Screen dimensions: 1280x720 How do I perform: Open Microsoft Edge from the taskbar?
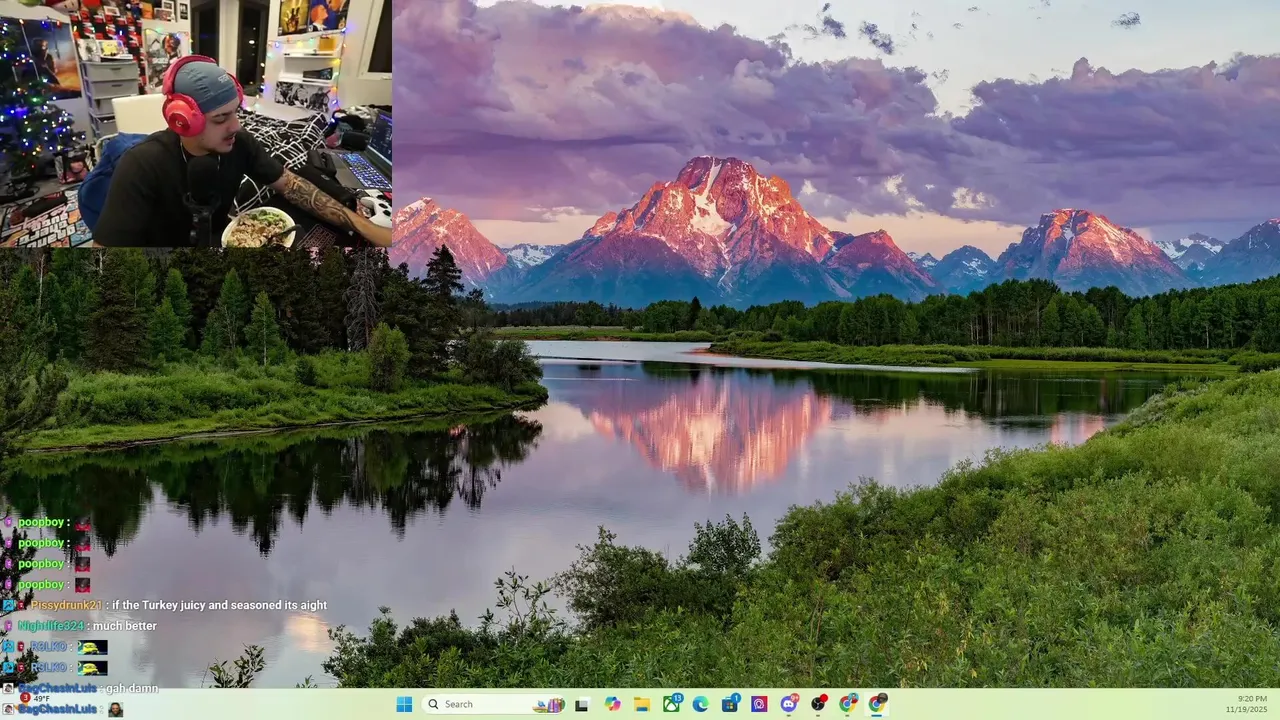pos(701,704)
